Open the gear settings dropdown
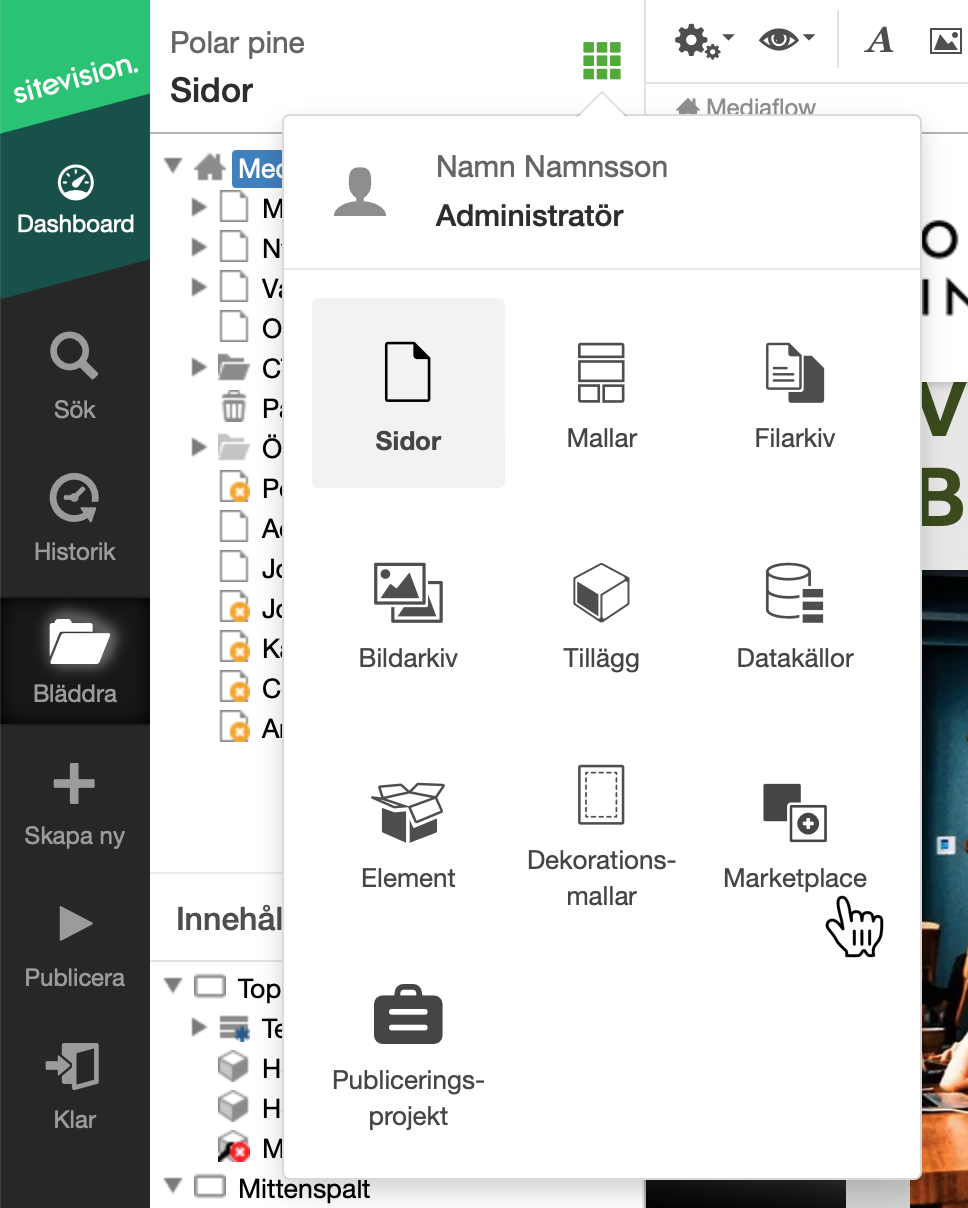 click(x=704, y=40)
